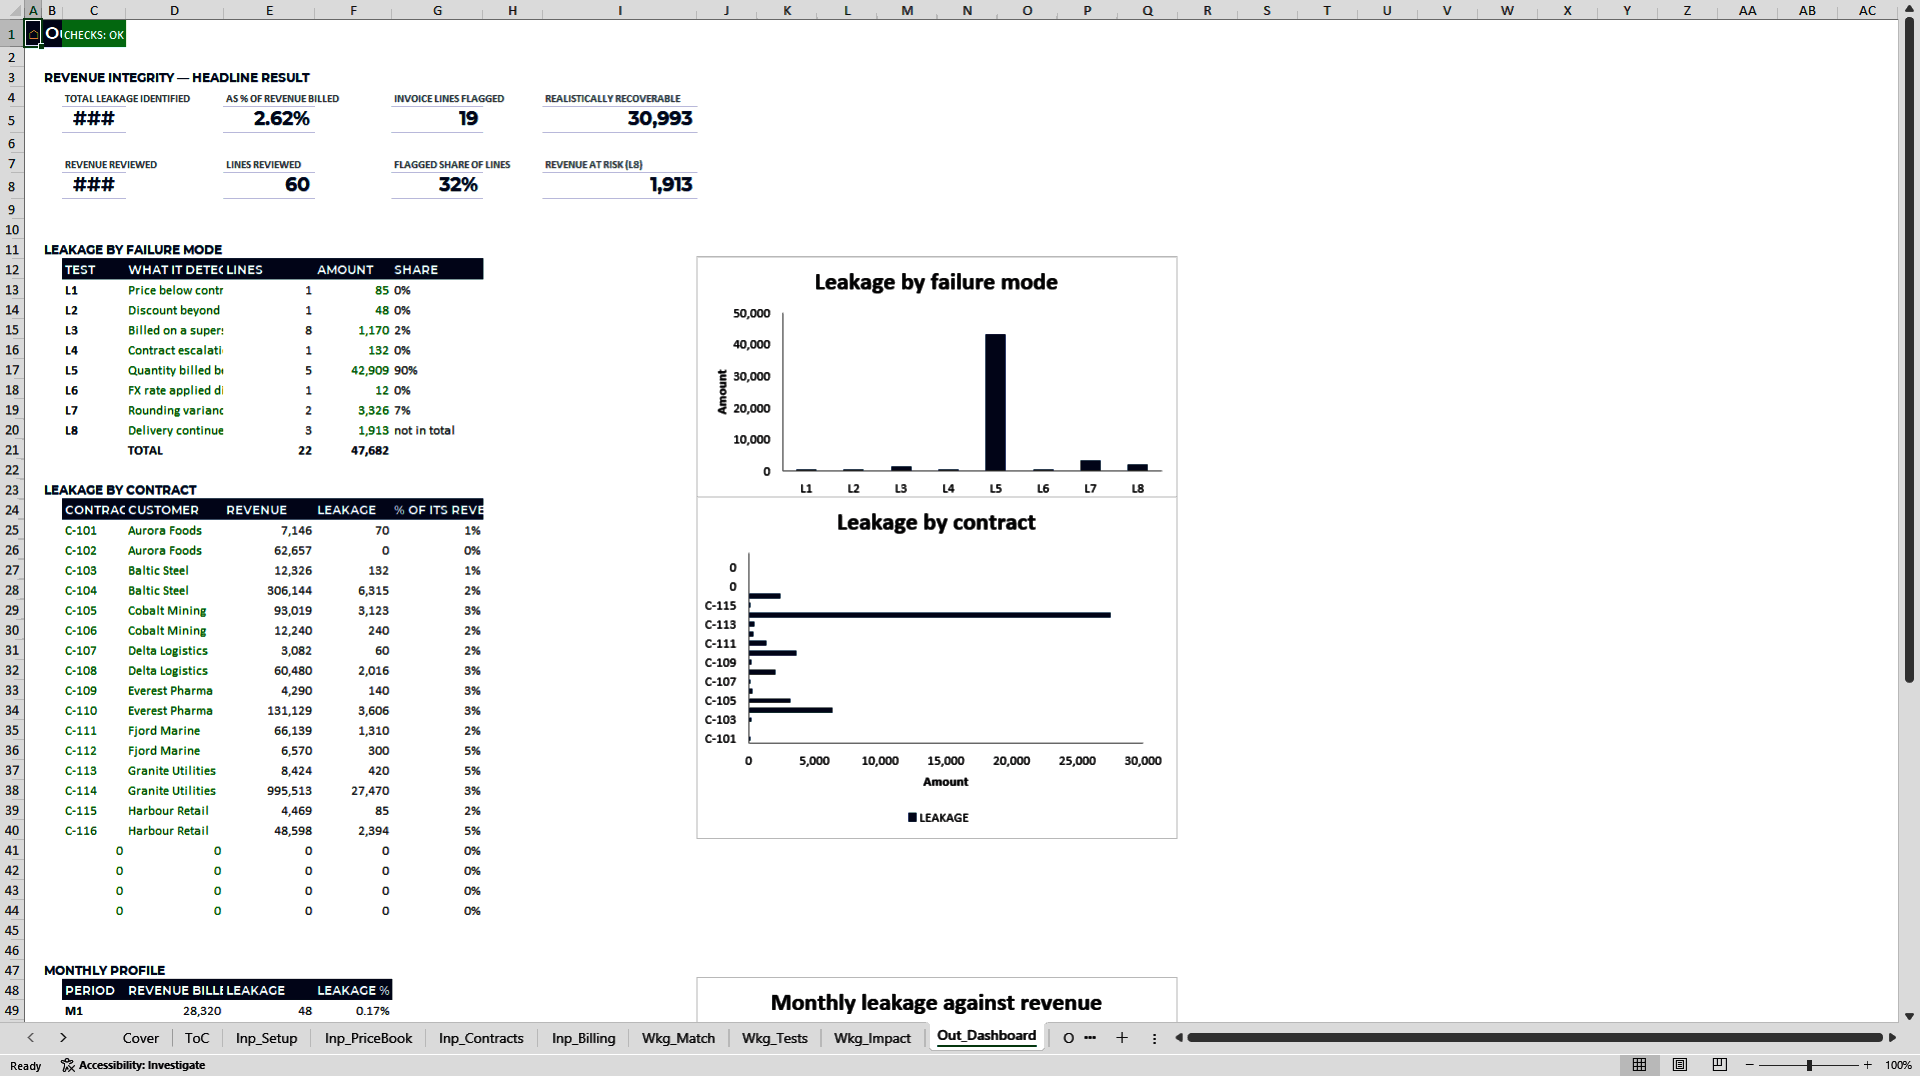Zoom out with the minus button

[x=1750, y=1065]
